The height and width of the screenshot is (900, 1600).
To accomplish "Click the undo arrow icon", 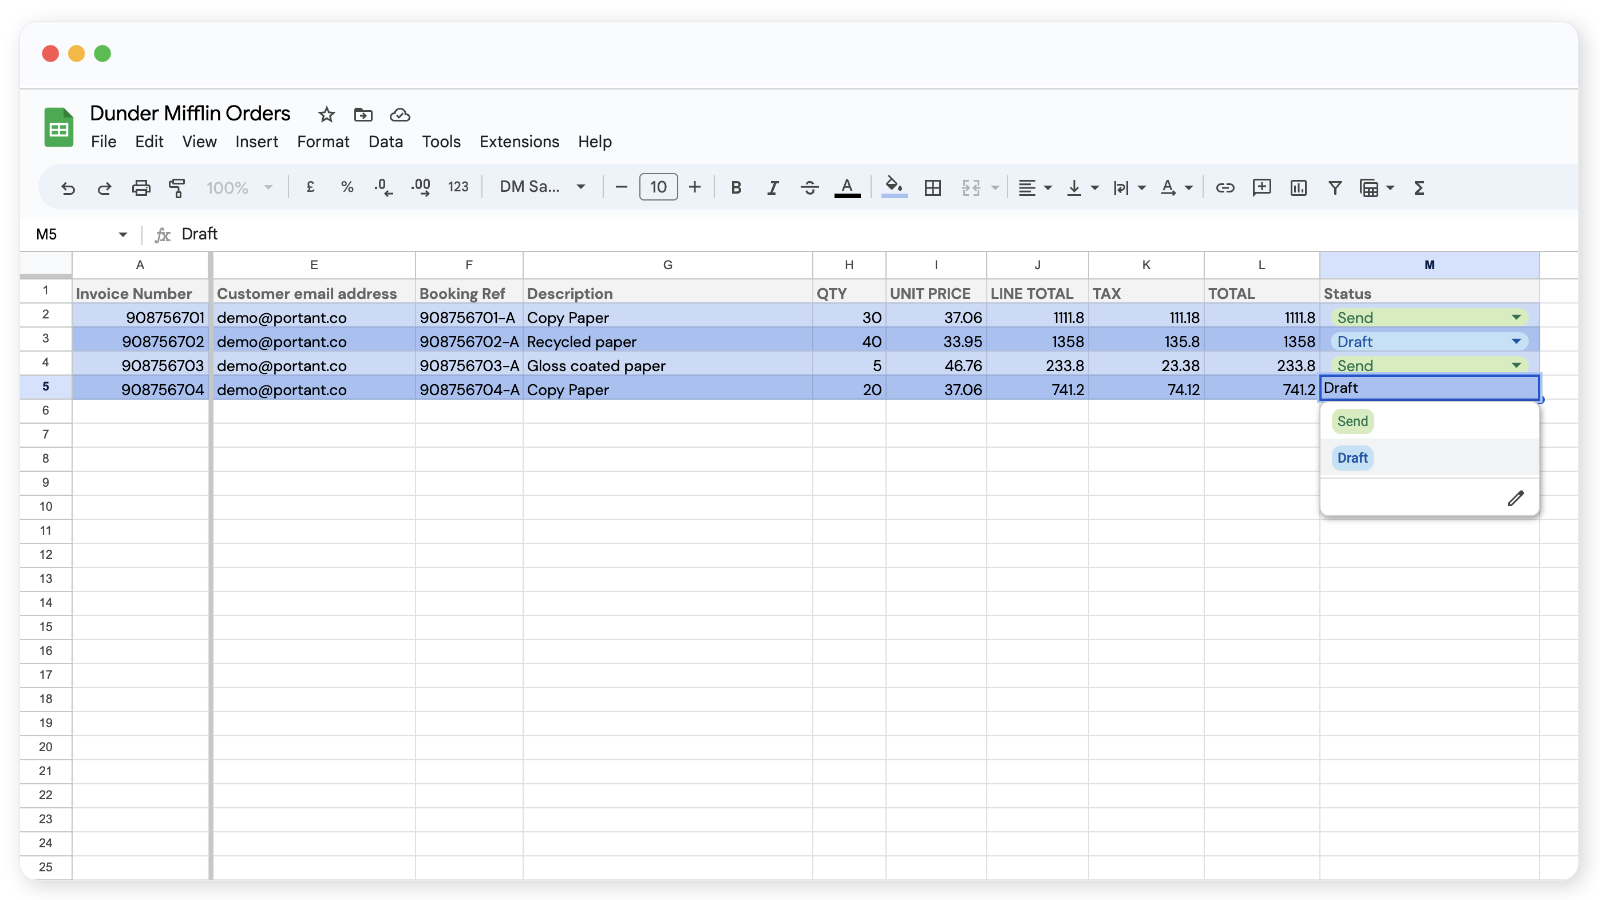I will click(68, 188).
